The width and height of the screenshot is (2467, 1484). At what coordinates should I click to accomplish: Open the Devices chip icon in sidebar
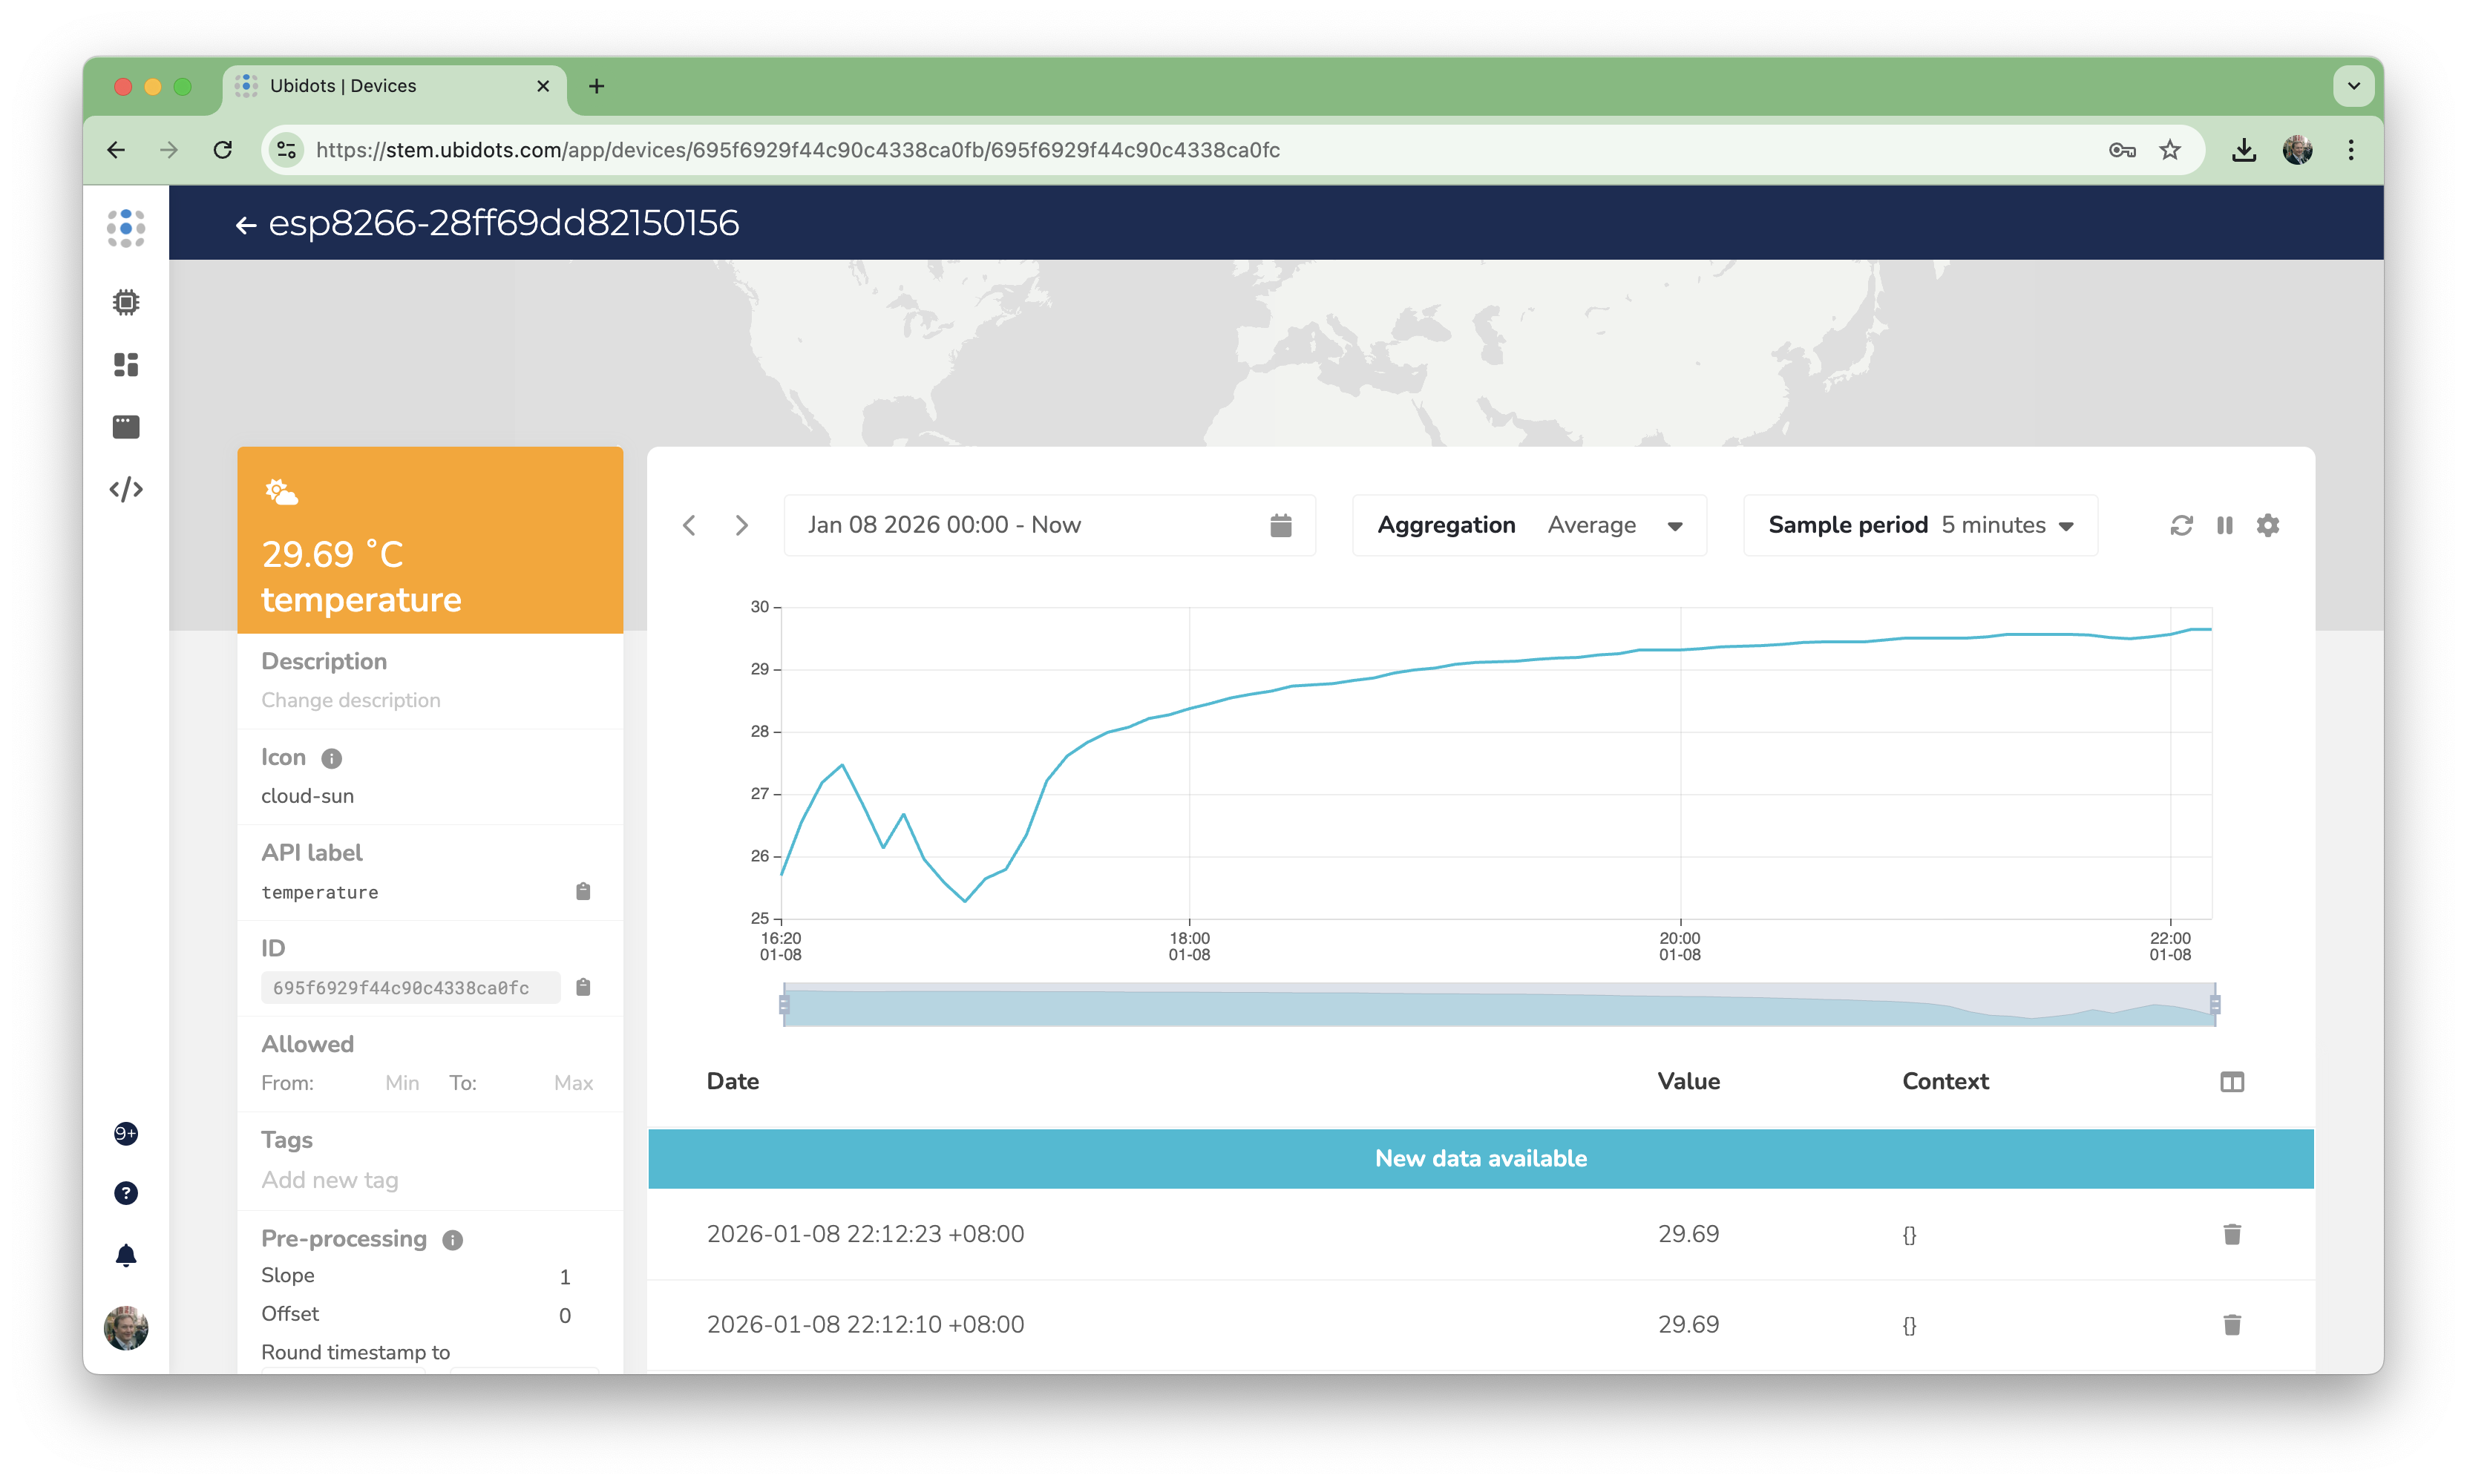click(x=126, y=302)
